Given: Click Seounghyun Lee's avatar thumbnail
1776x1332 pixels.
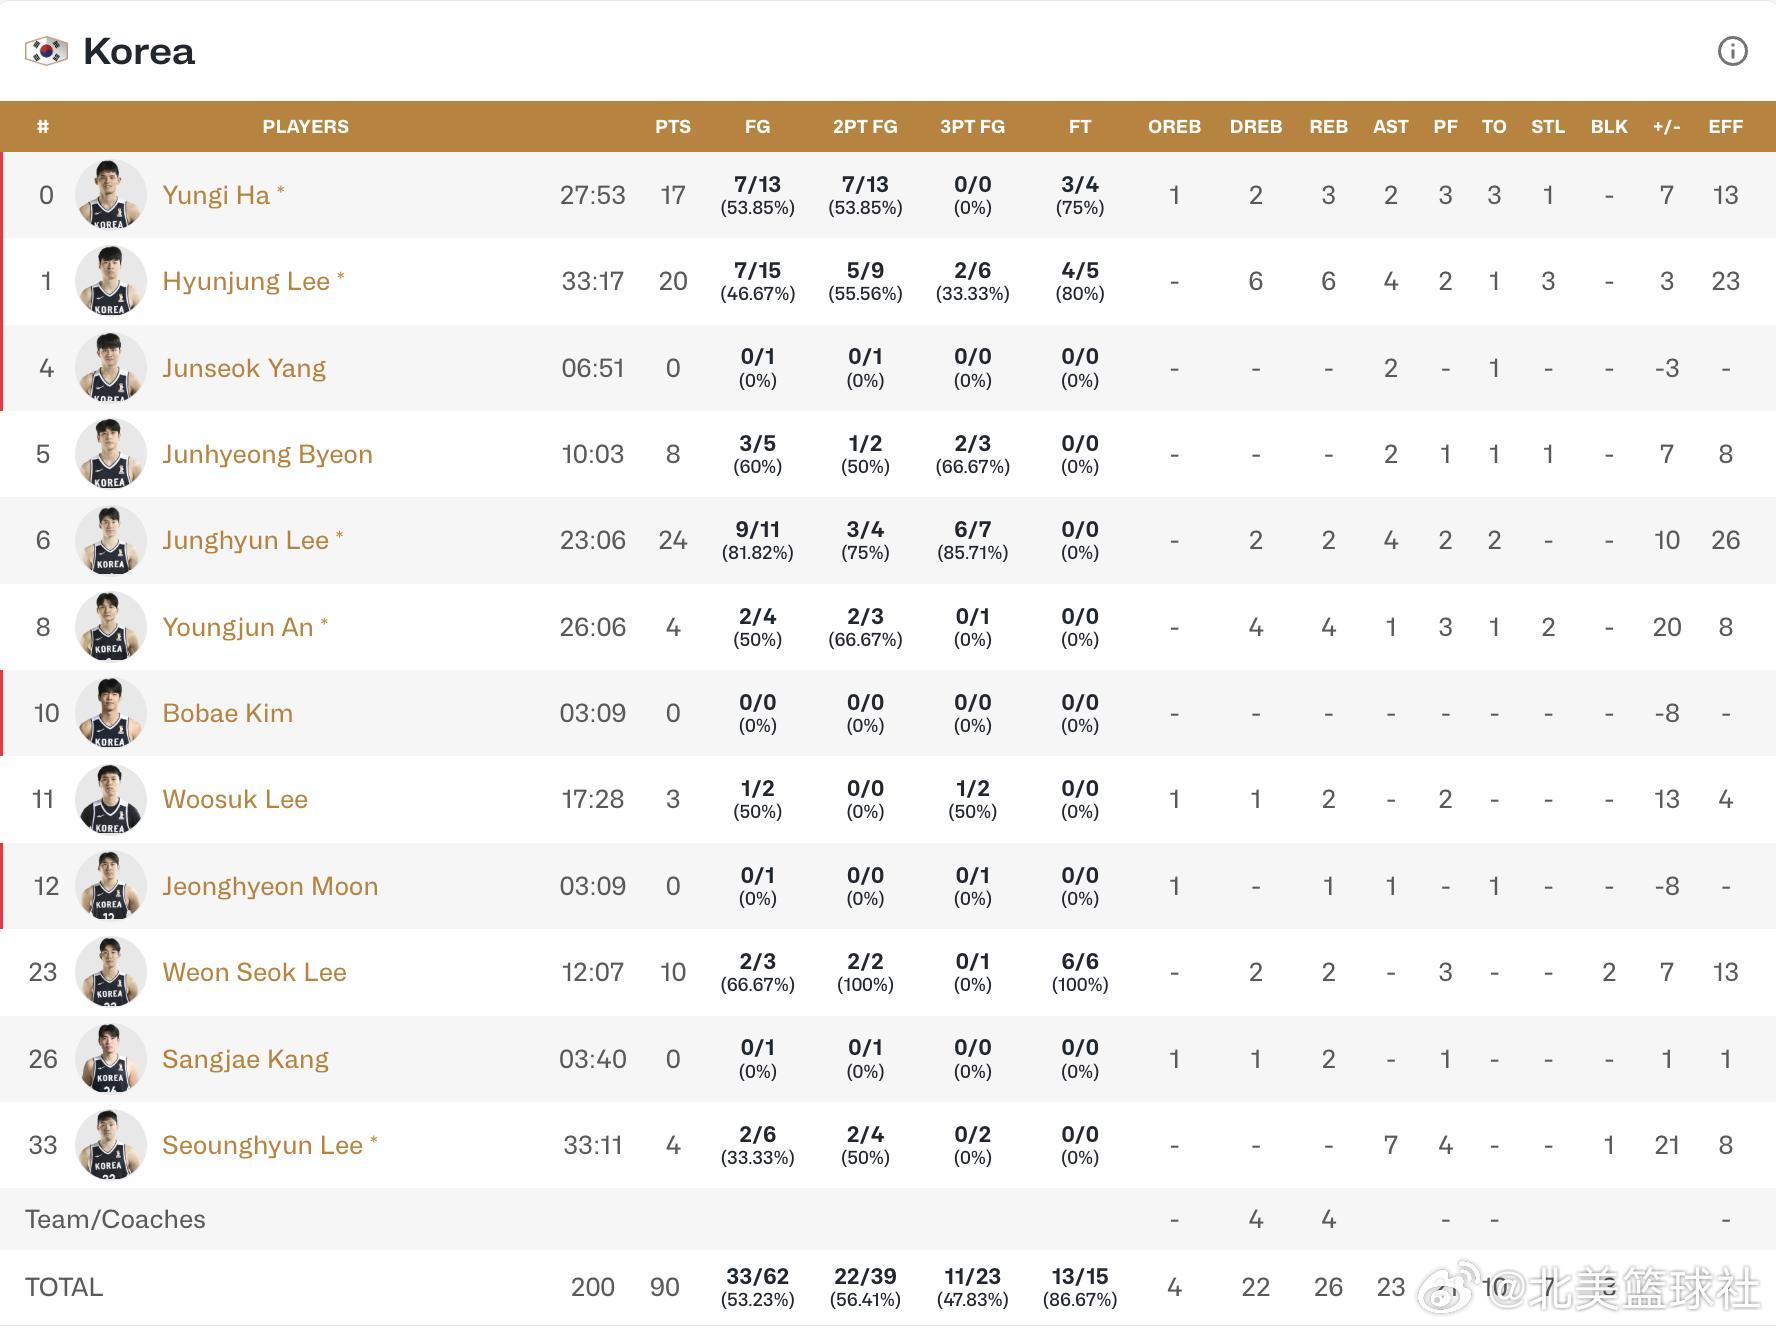Looking at the screenshot, I should 110,1145.
